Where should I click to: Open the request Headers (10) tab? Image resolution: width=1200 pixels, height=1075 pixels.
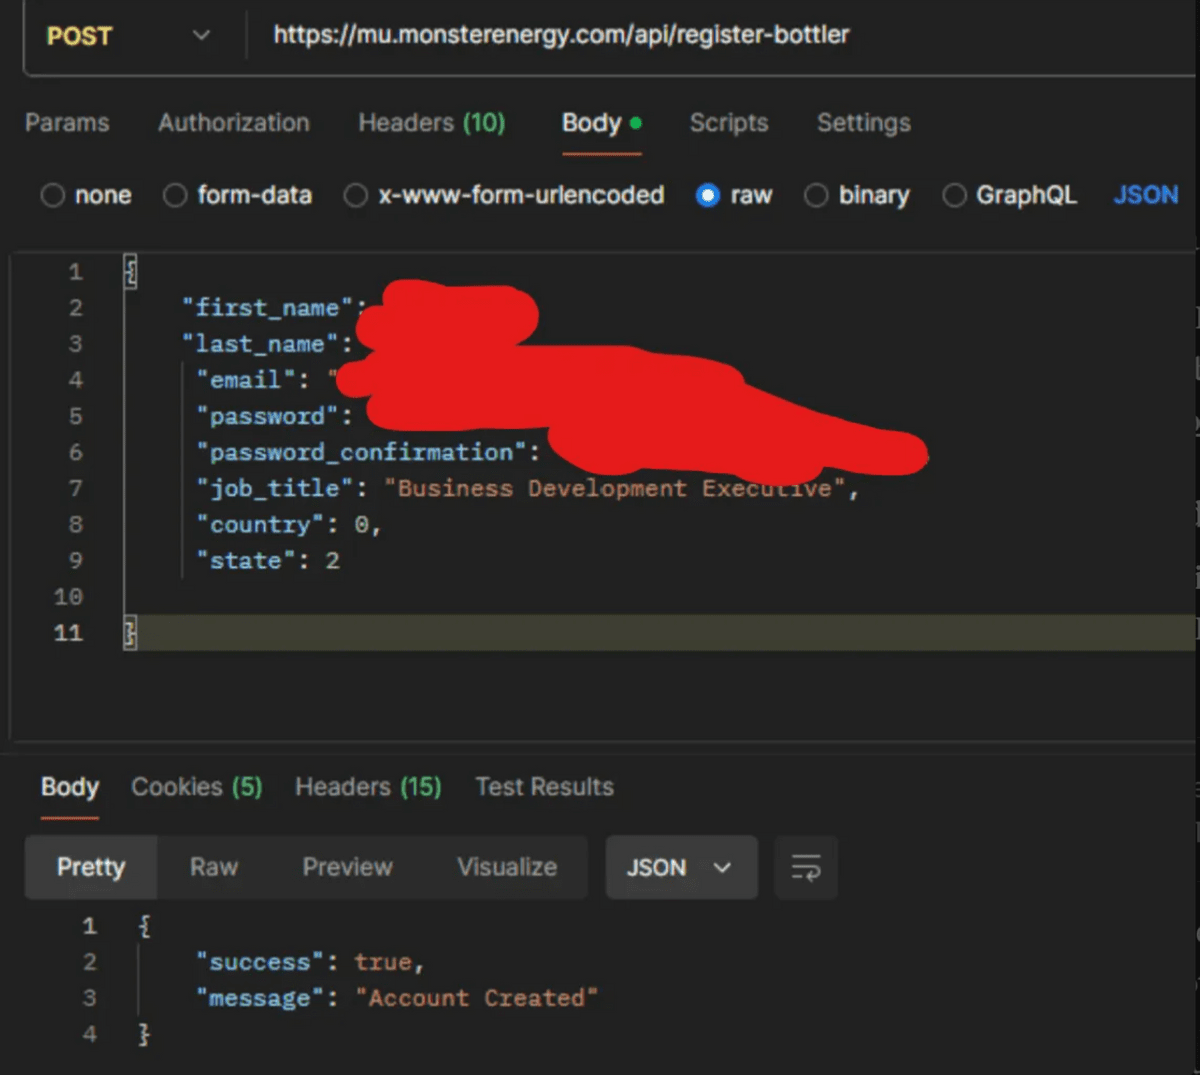tap(432, 123)
